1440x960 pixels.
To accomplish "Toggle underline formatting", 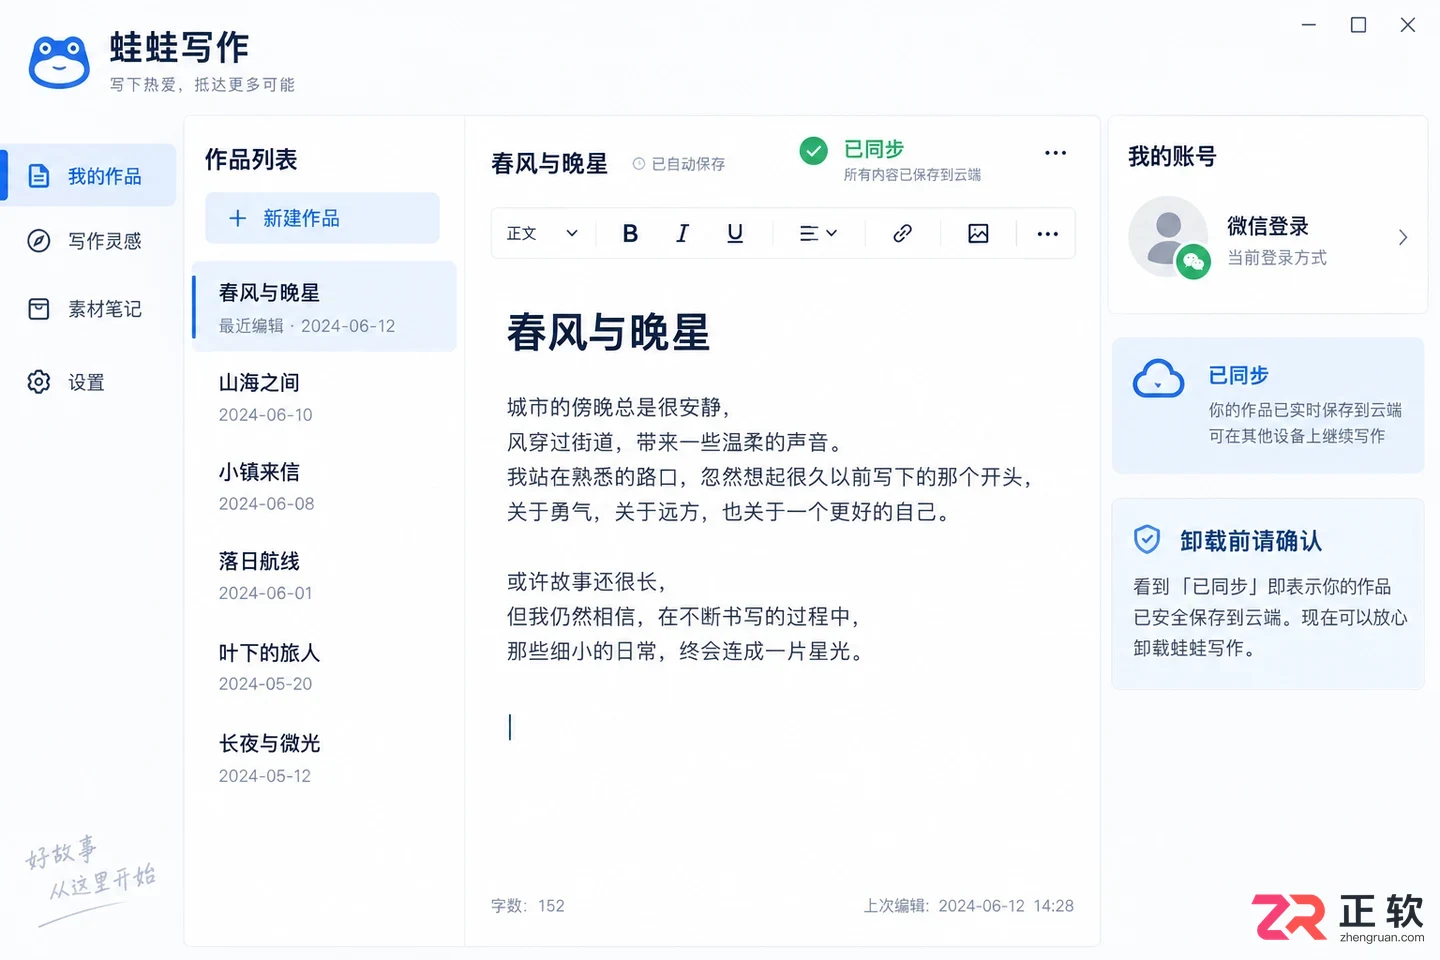I will tap(735, 233).
